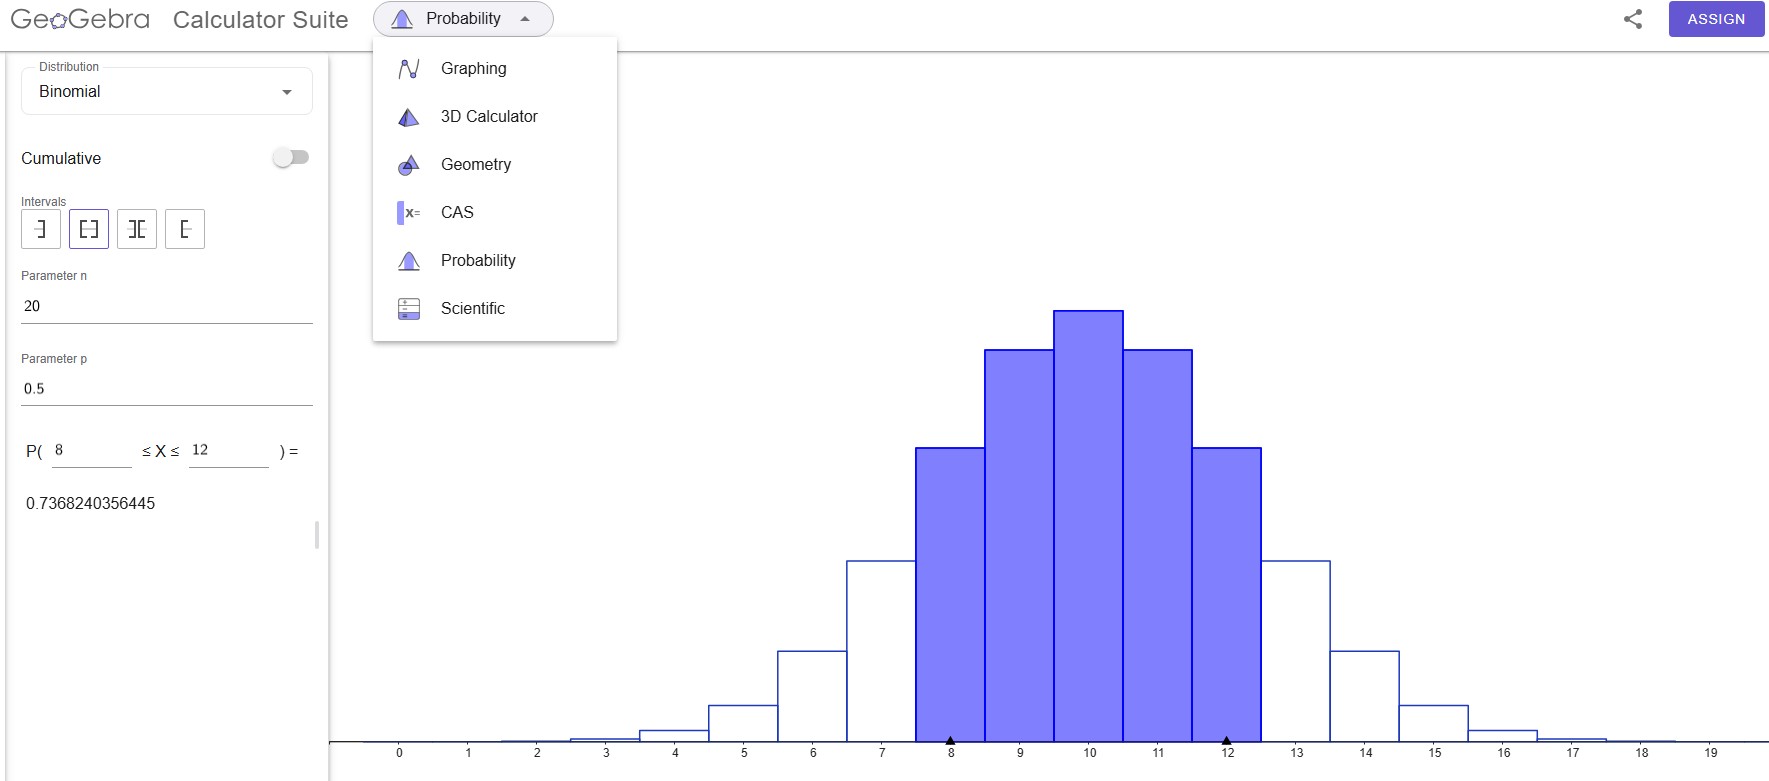This screenshot has width=1769, height=781.
Task: Choose Probability menu entry
Action: pyautogui.click(x=495, y=261)
